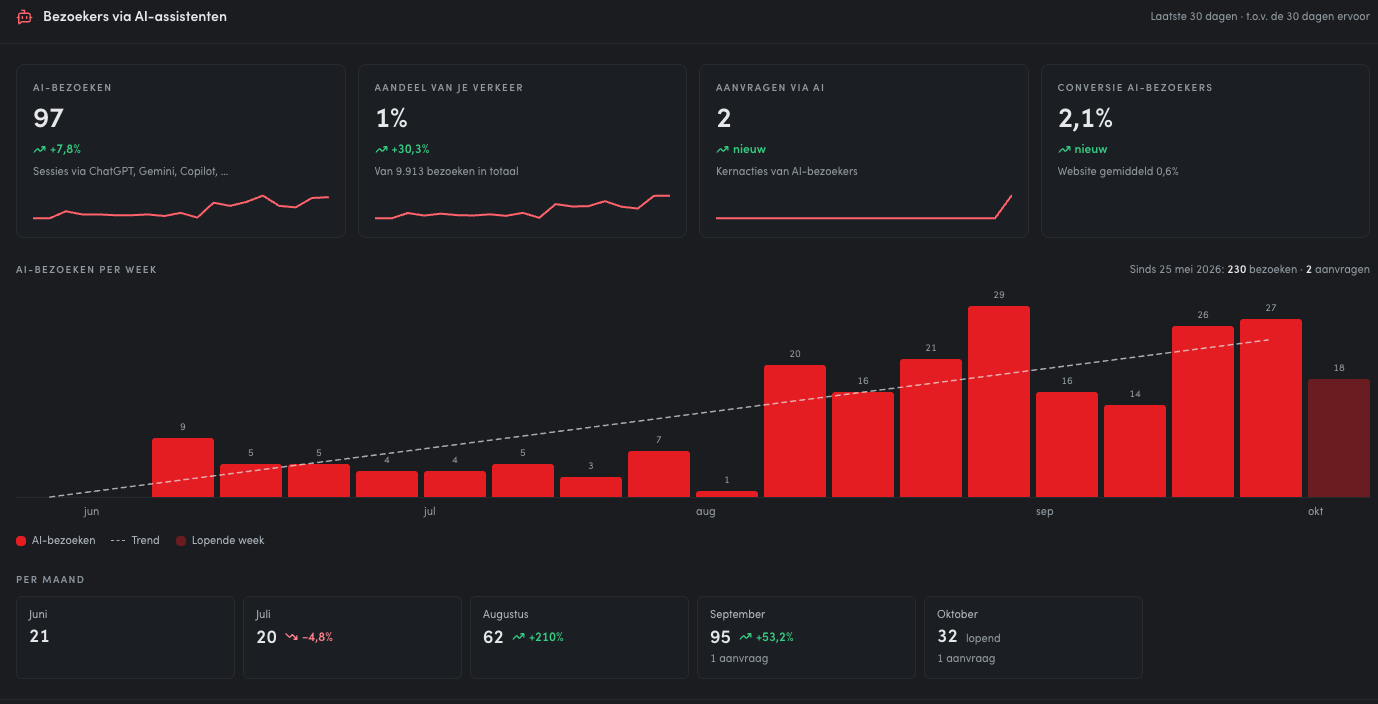Click the green trend arrow beside +7,8%
Image resolution: width=1378 pixels, height=704 pixels.
click(x=39, y=149)
